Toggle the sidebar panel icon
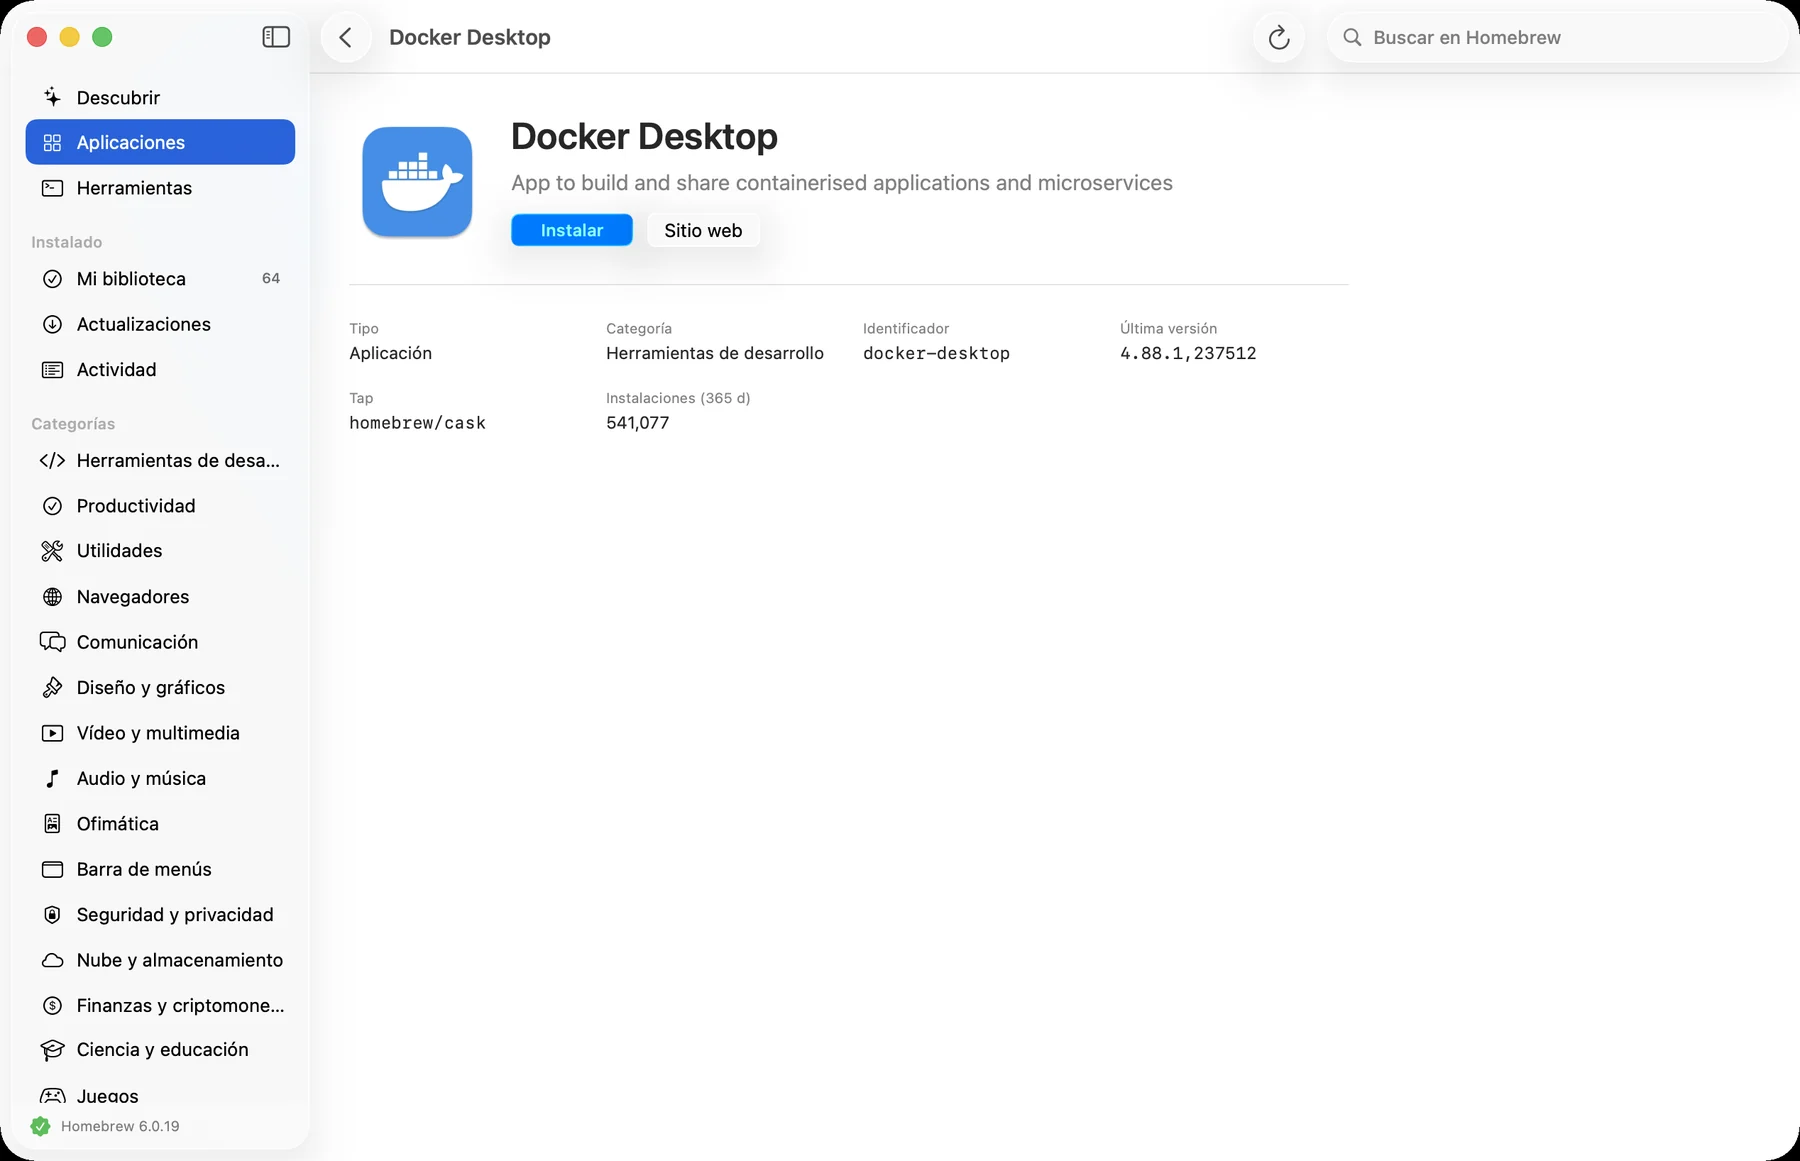Image resolution: width=1800 pixels, height=1161 pixels. (276, 37)
